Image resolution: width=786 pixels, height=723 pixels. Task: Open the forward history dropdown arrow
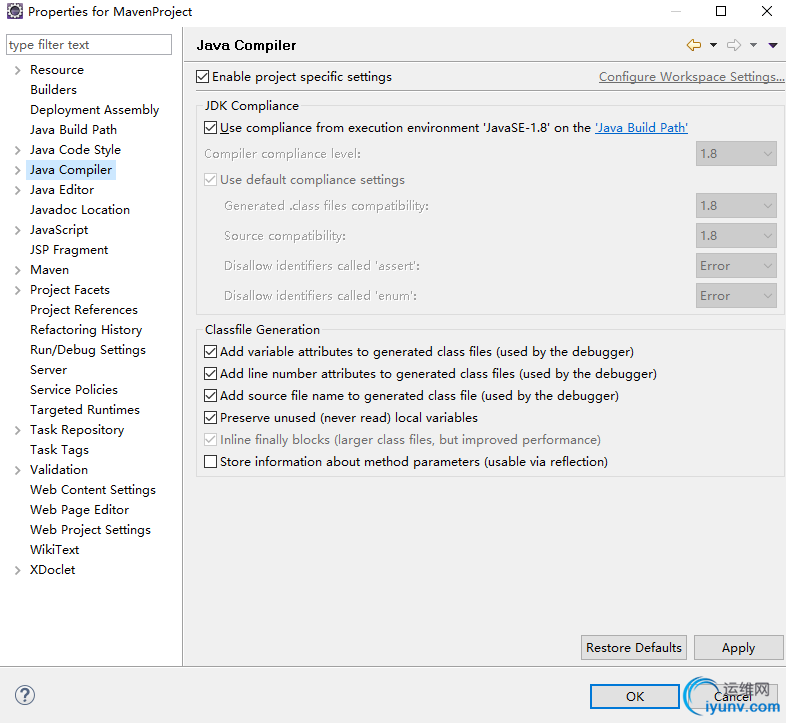click(753, 45)
